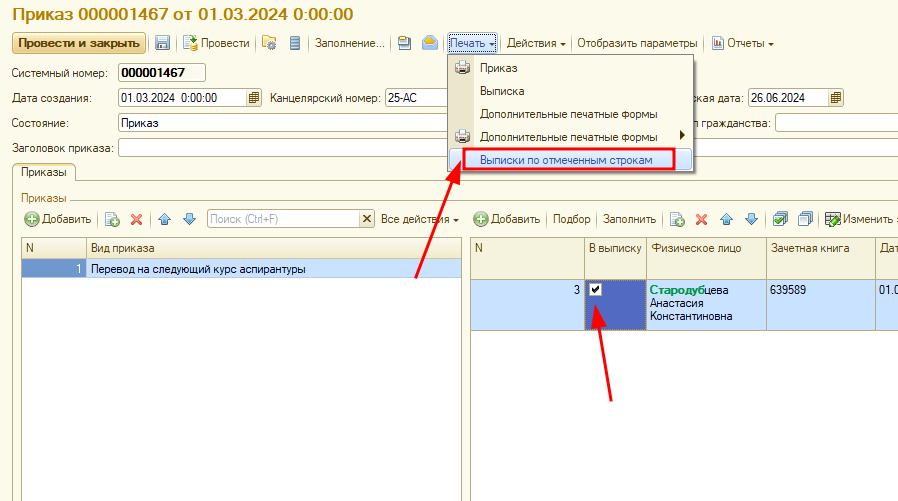Image resolution: width=898 pixels, height=501 pixels.
Task: Select 'Выписки по отмеченным строкам' menu item
Action: (x=566, y=160)
